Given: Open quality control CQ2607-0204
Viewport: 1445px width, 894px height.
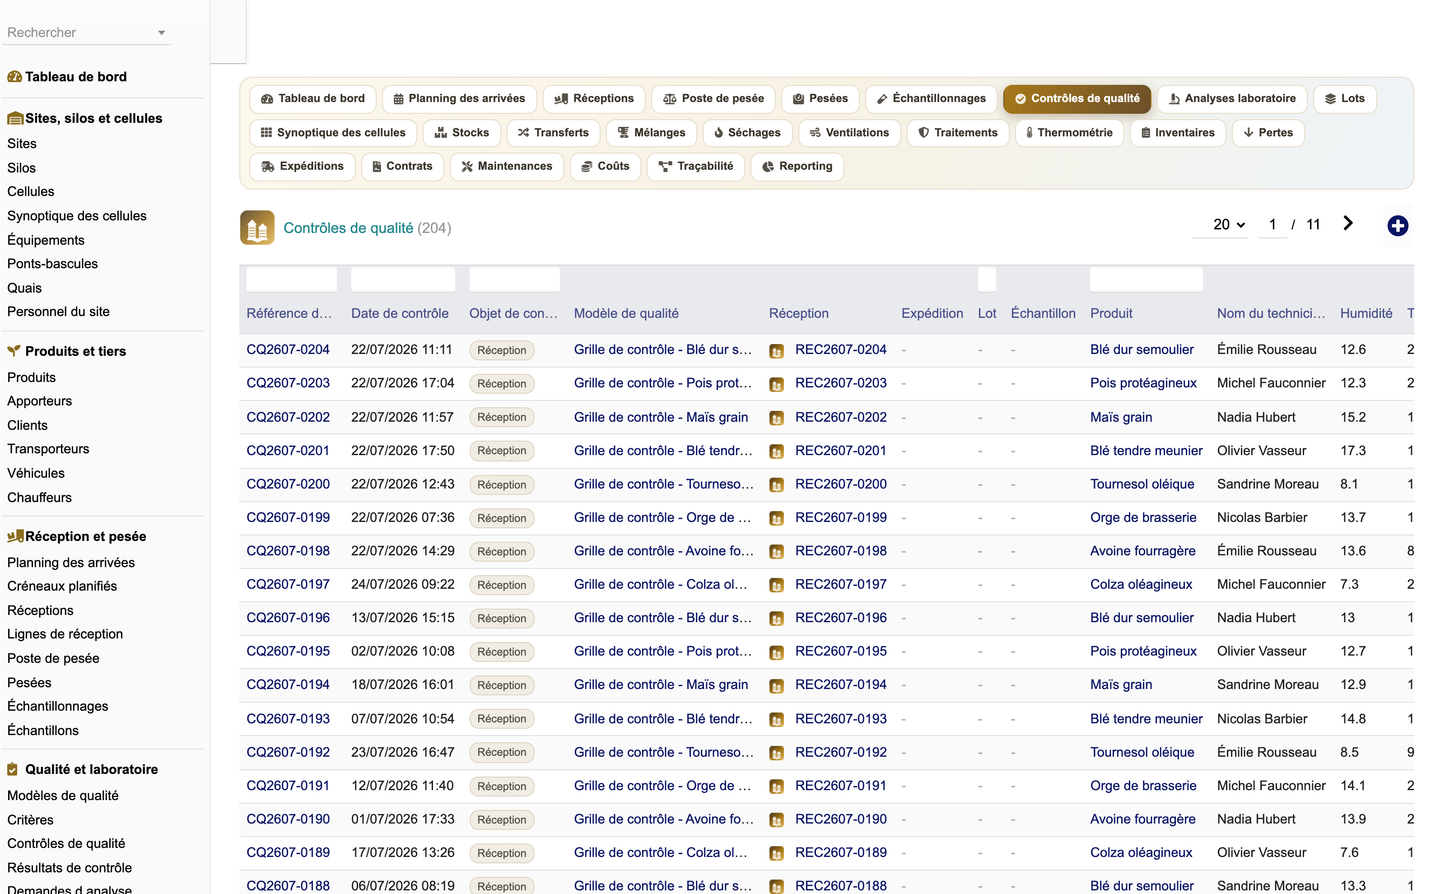Looking at the screenshot, I should 288,350.
